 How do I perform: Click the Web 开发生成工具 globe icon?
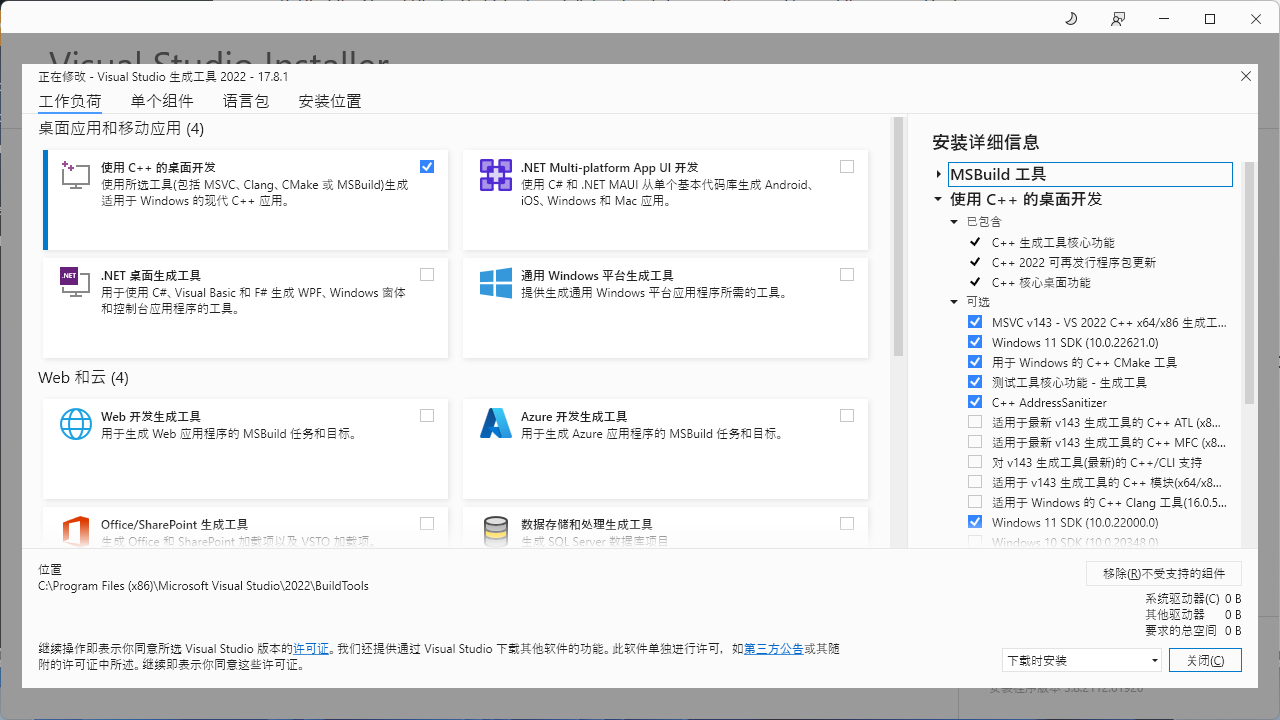[76, 424]
